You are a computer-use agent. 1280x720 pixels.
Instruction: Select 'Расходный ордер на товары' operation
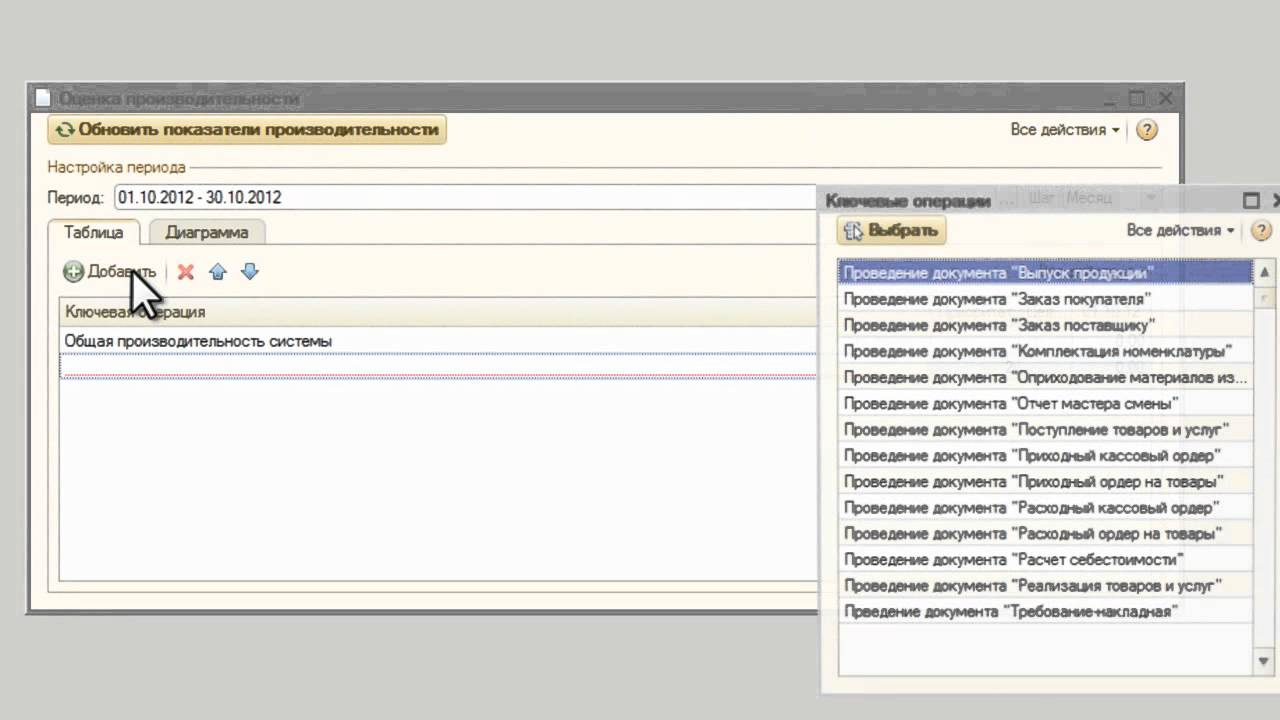click(x=1045, y=533)
